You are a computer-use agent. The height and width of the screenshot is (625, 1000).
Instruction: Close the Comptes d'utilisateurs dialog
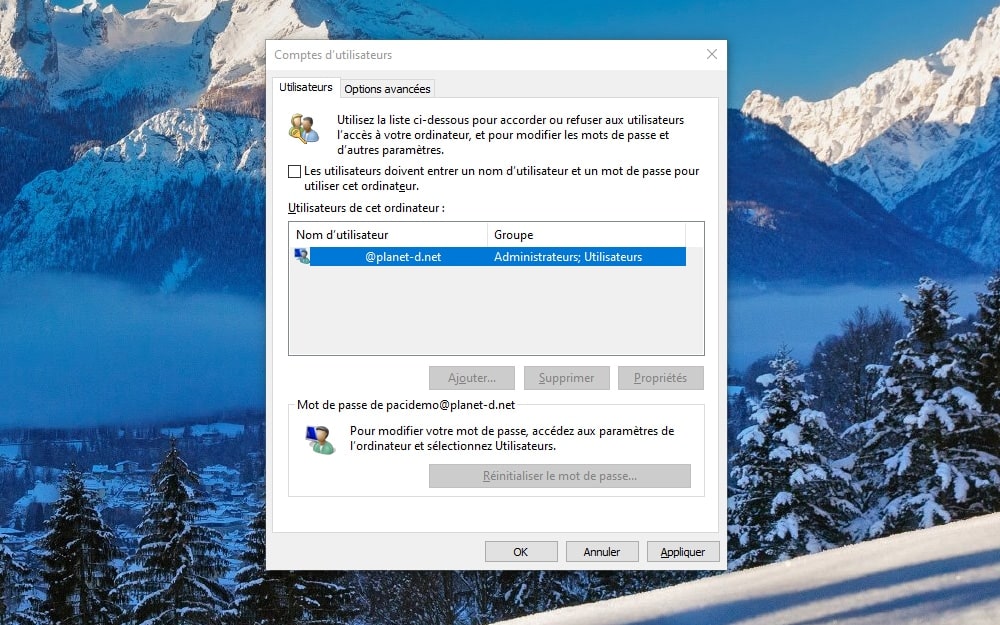tap(711, 55)
